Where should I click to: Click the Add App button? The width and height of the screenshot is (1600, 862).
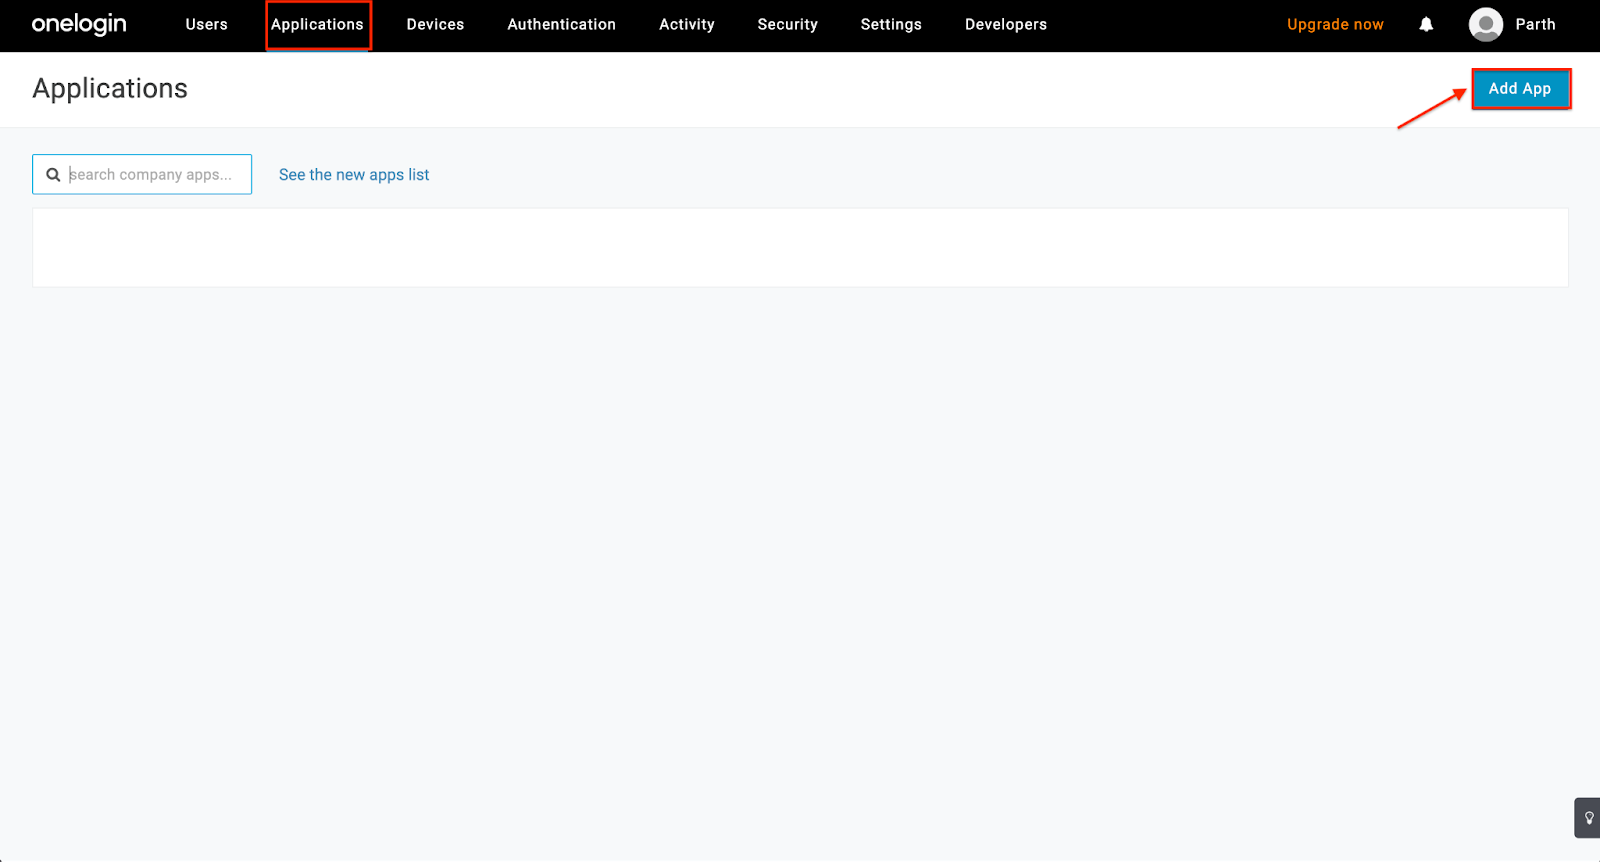(1520, 88)
